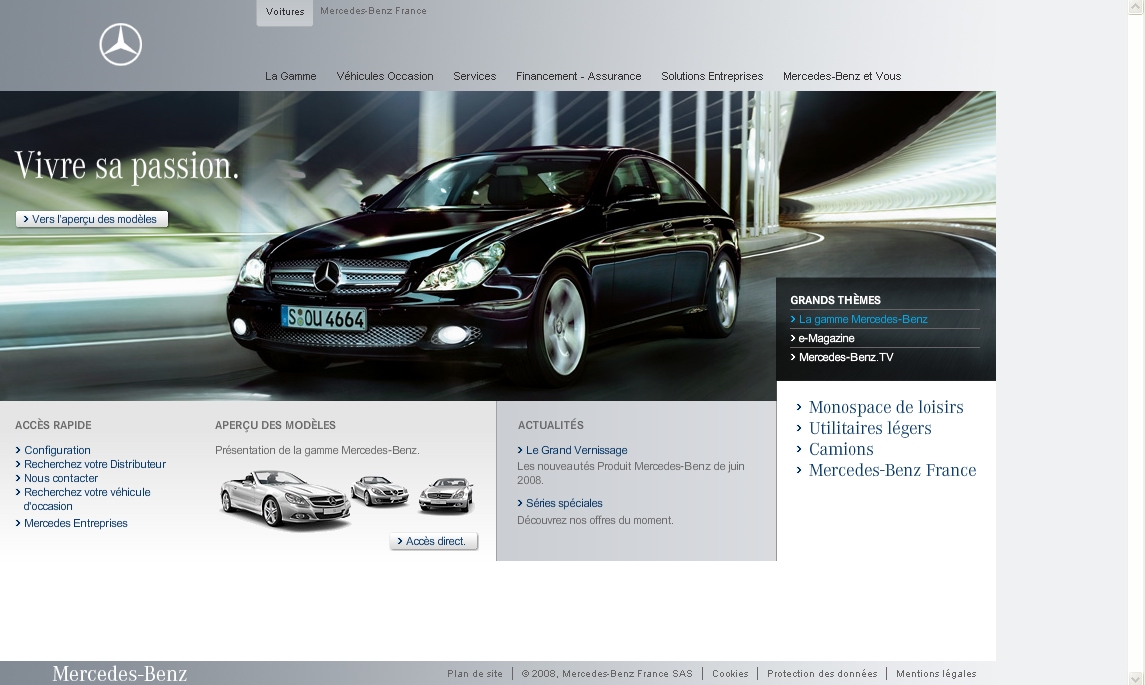Image resolution: width=1145 pixels, height=685 pixels.
Task: Open the Nous contacter page
Action: click(x=61, y=478)
